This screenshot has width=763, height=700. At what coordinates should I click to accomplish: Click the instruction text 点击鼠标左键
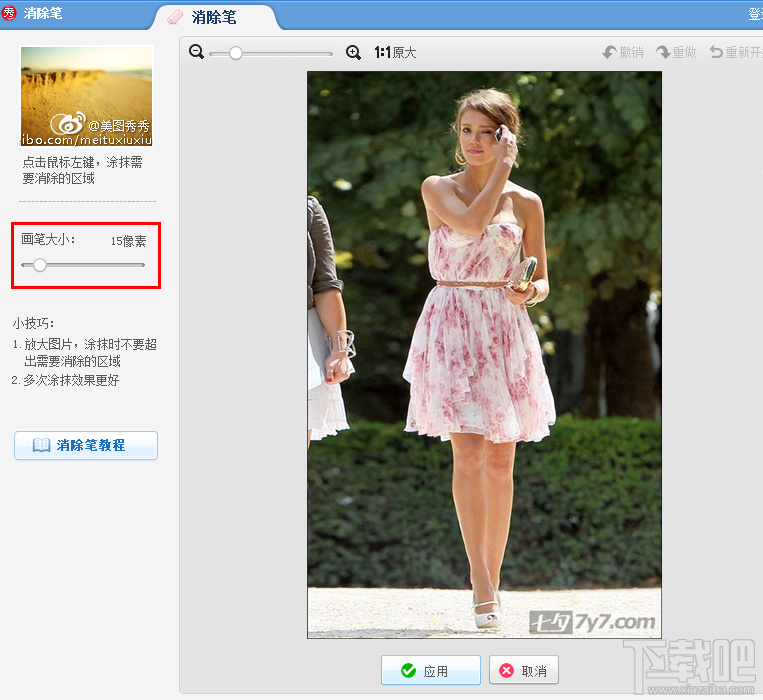point(58,162)
